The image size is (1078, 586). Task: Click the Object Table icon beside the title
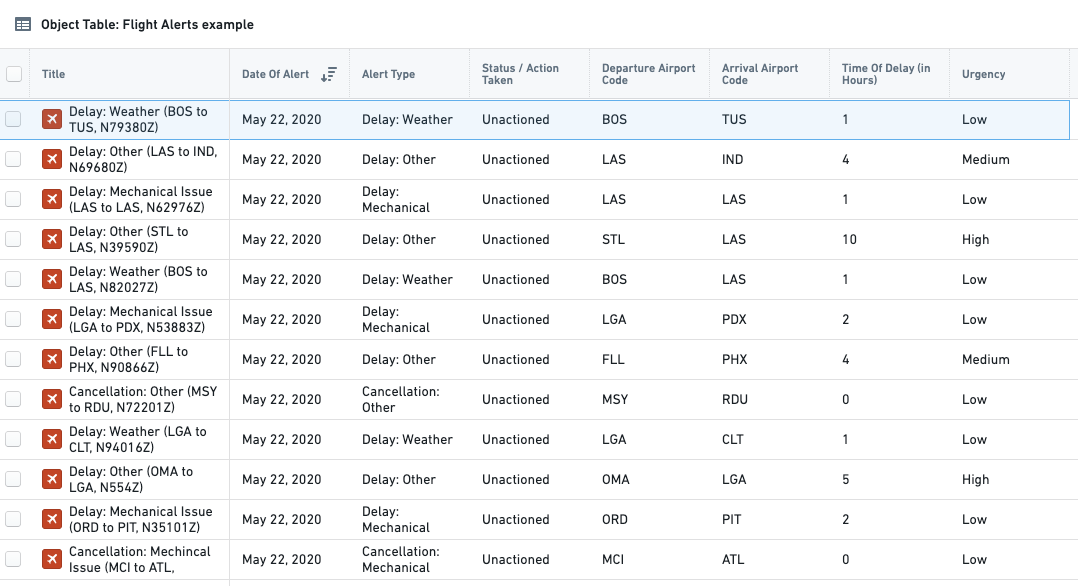click(23, 25)
